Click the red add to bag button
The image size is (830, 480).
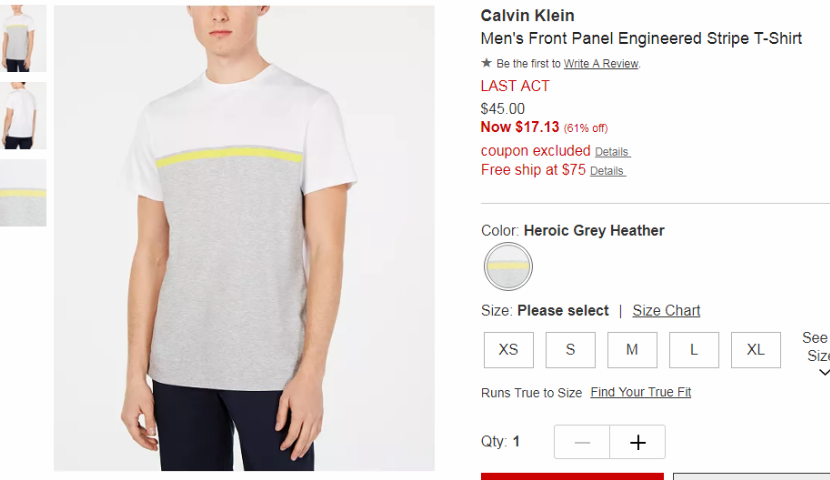click(572, 476)
